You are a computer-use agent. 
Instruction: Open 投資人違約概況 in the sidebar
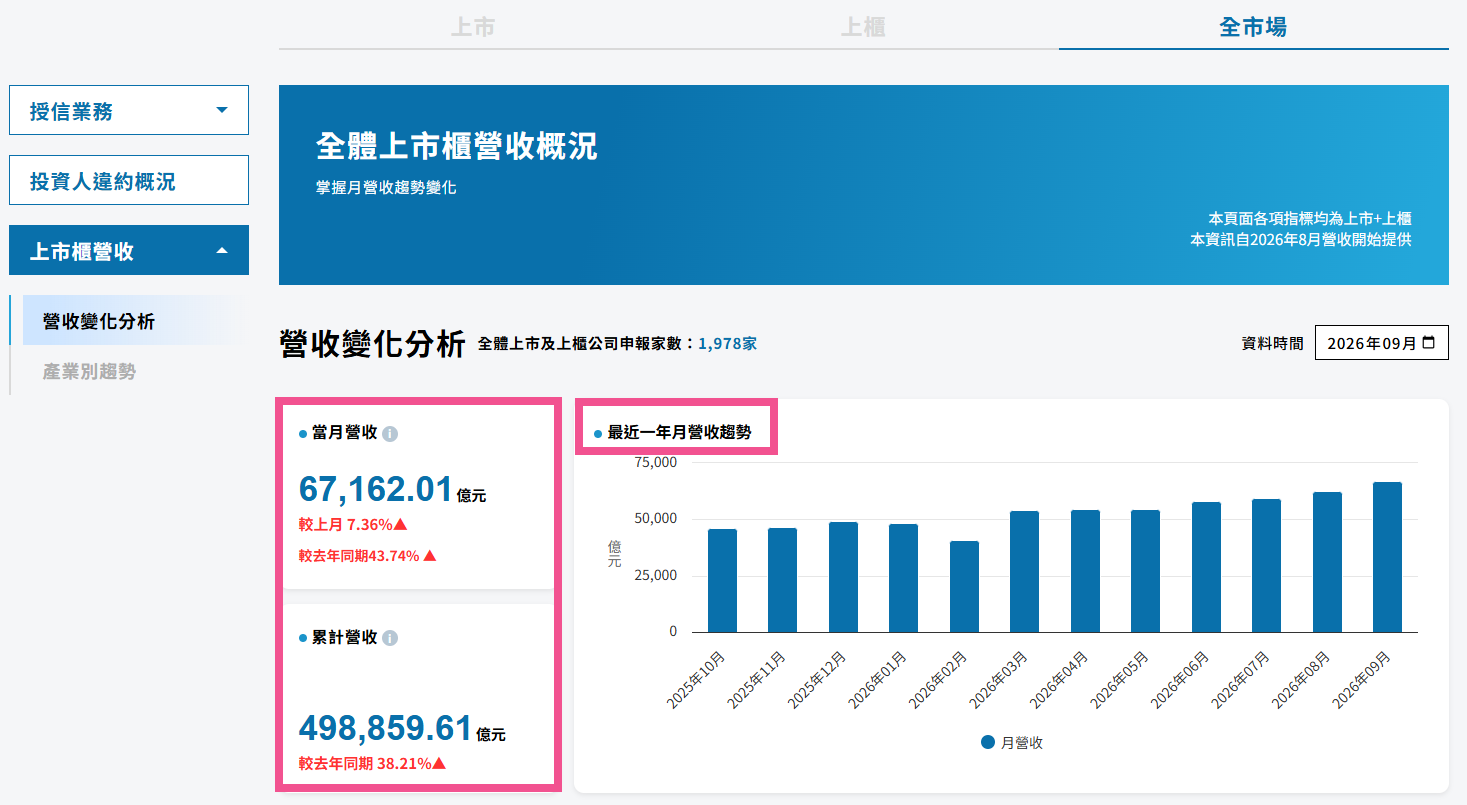tap(129, 180)
